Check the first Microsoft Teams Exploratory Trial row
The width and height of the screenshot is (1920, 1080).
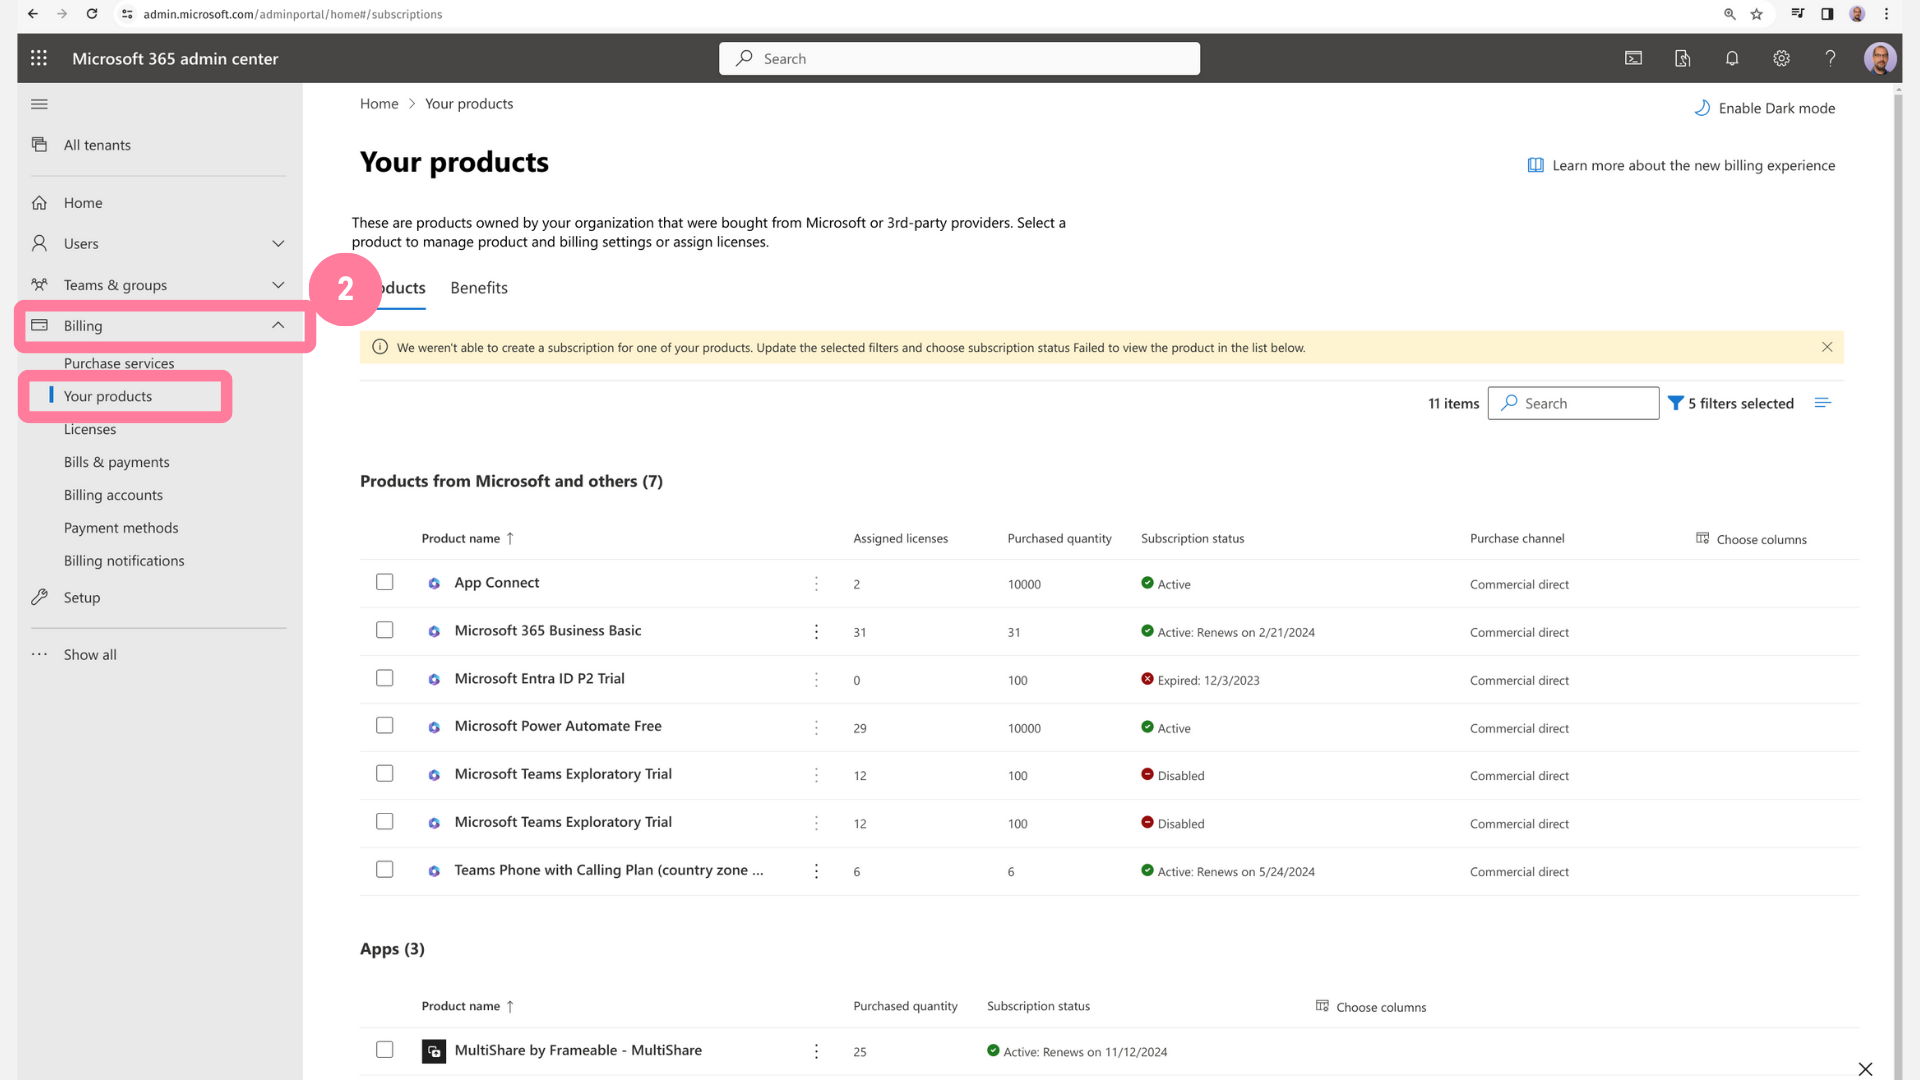pos(384,773)
